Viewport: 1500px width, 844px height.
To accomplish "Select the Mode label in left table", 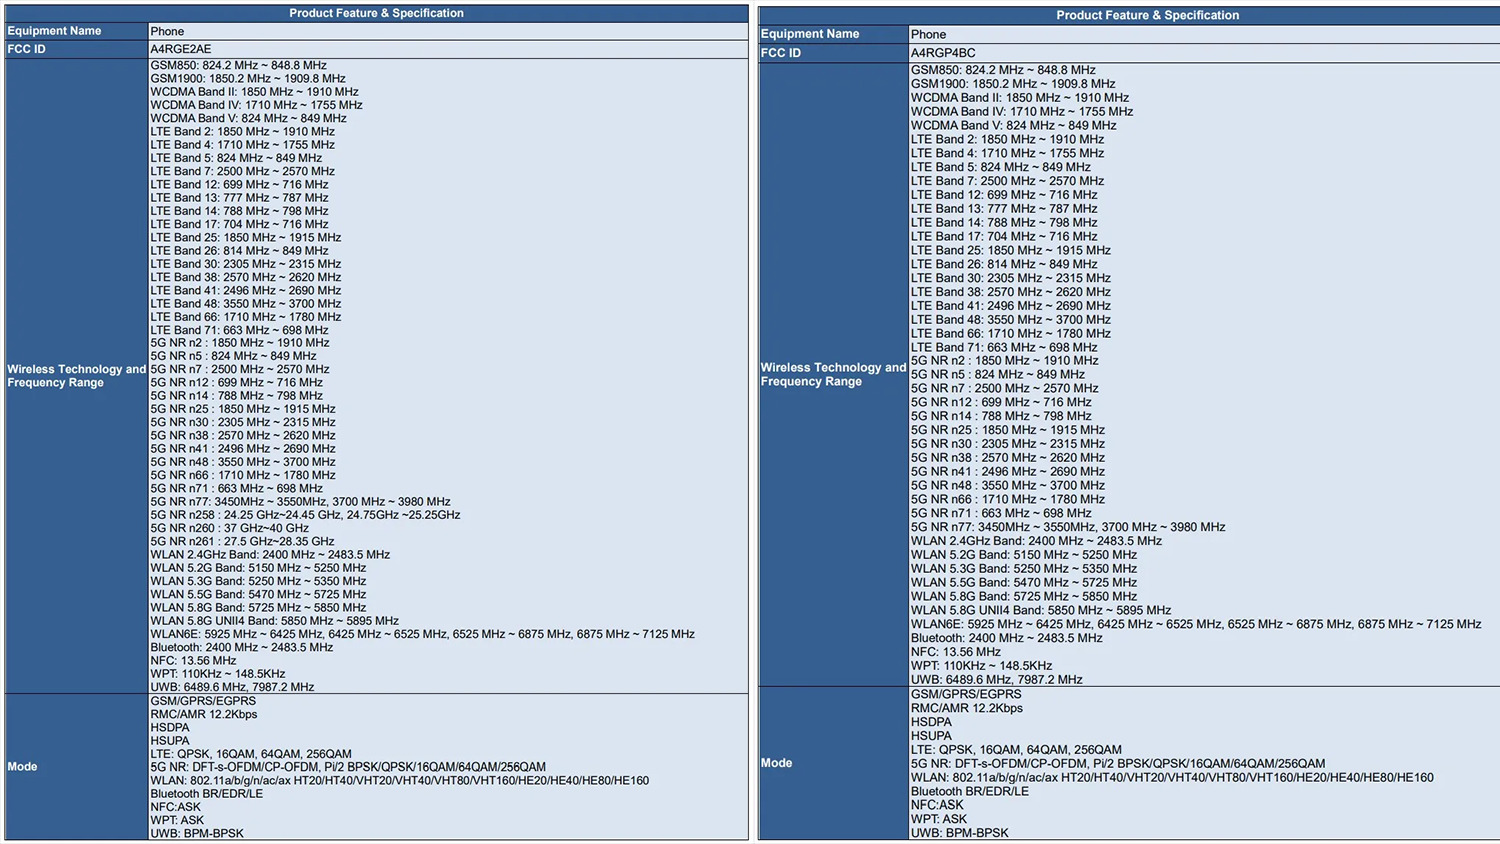I will pos(22,767).
